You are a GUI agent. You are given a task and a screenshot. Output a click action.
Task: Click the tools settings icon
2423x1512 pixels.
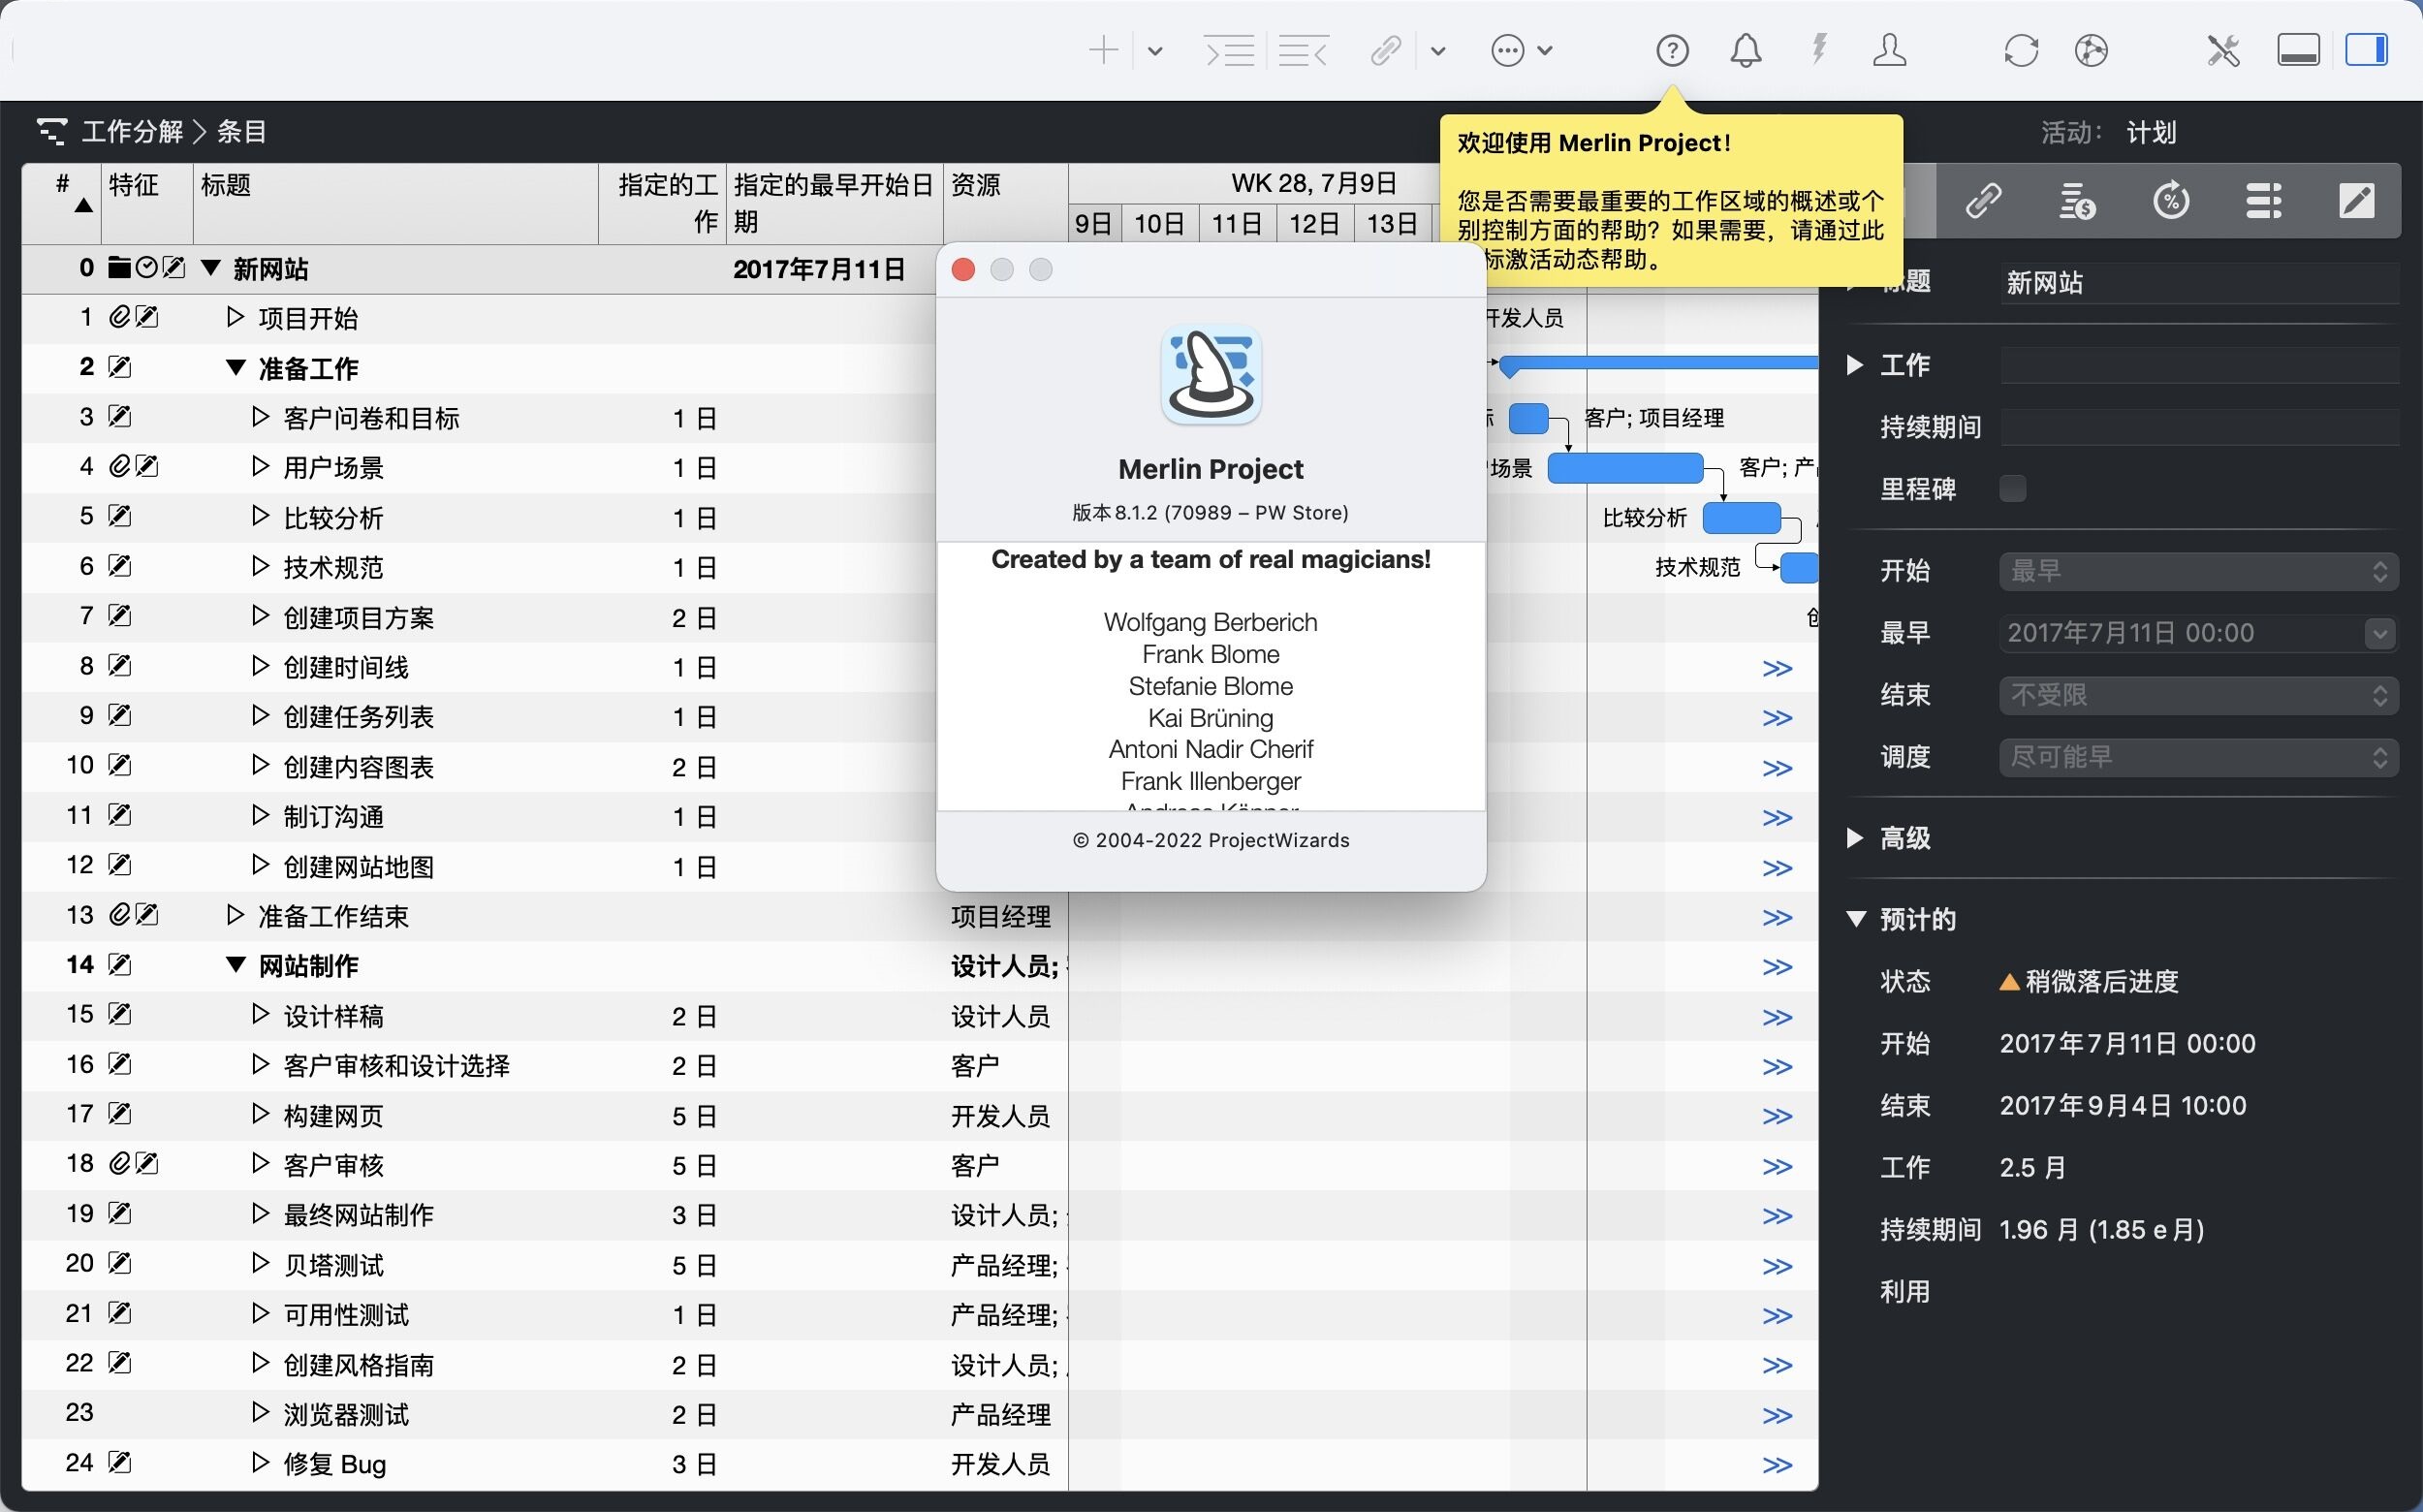[x=2224, y=50]
